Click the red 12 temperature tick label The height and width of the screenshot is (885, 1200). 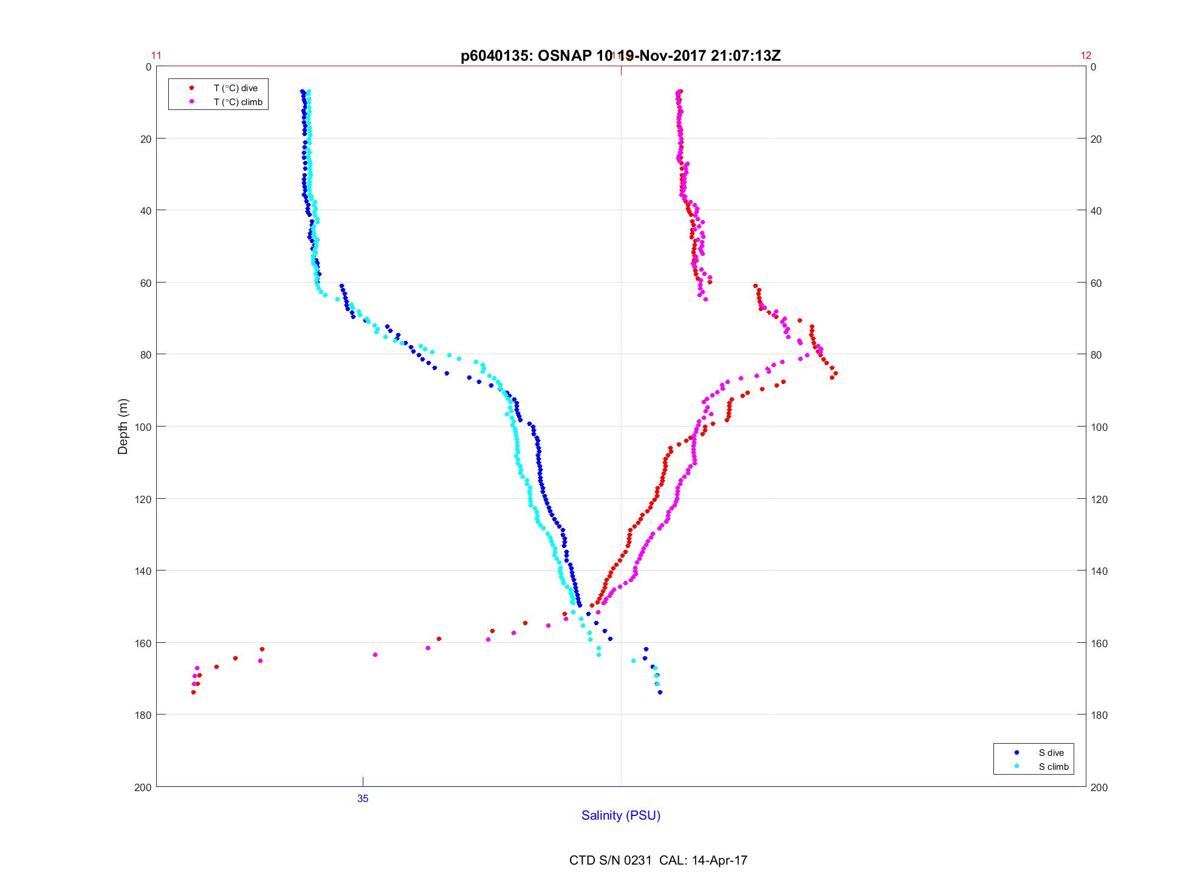tap(1086, 56)
